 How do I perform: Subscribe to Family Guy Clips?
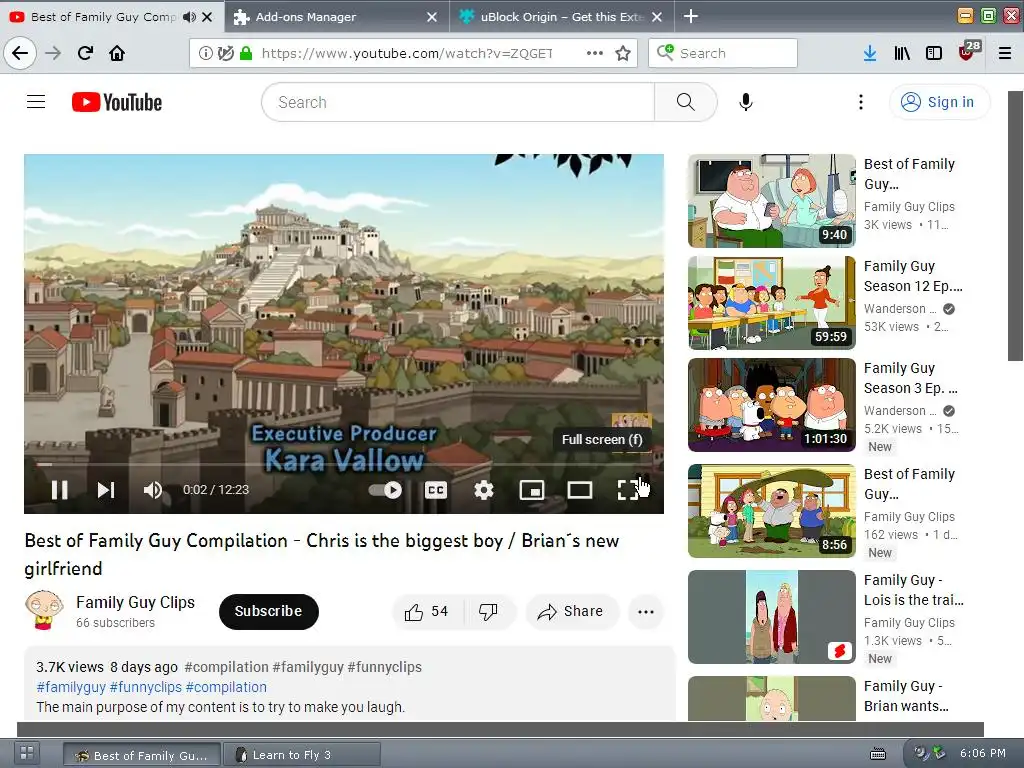point(268,611)
